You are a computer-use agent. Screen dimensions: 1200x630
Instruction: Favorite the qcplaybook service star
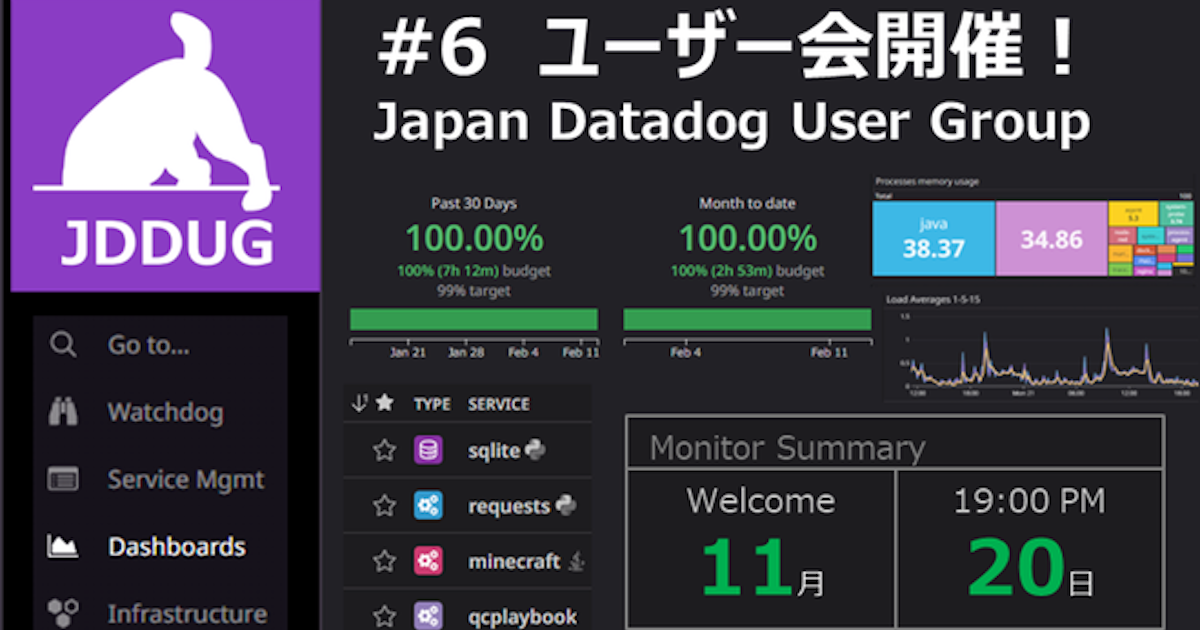384,616
